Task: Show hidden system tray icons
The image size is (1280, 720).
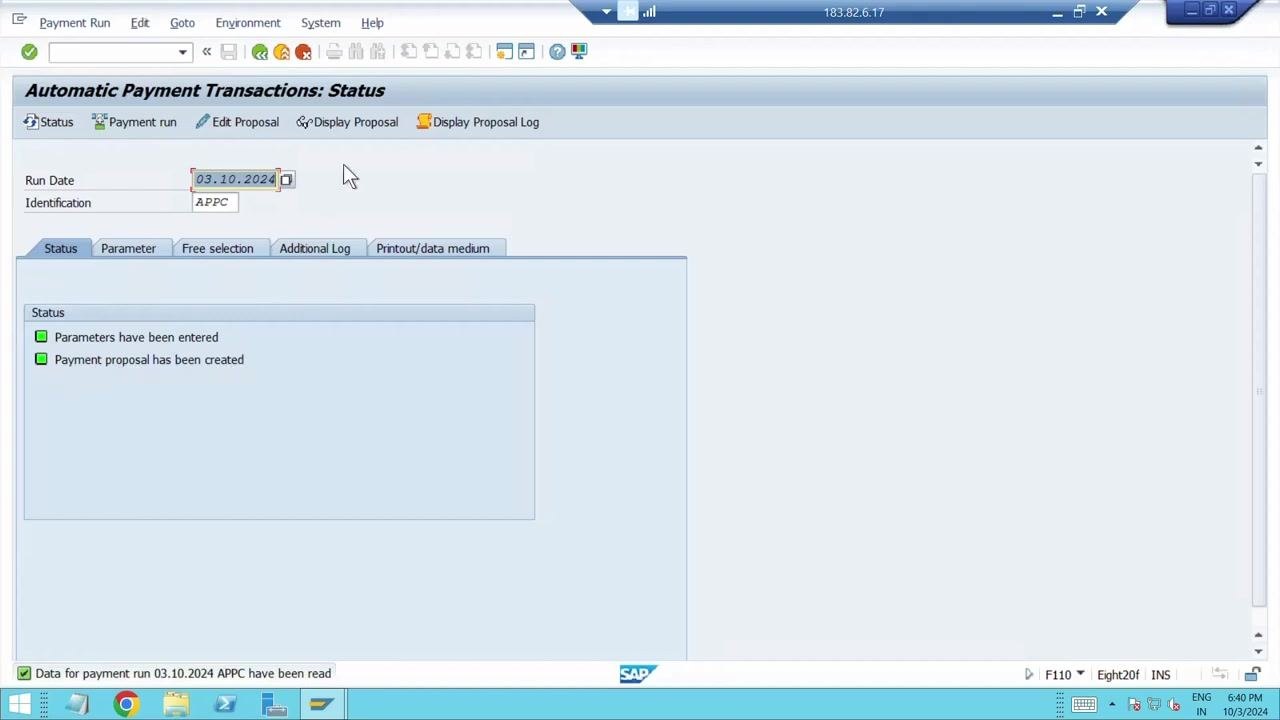Action: pos(1111,705)
